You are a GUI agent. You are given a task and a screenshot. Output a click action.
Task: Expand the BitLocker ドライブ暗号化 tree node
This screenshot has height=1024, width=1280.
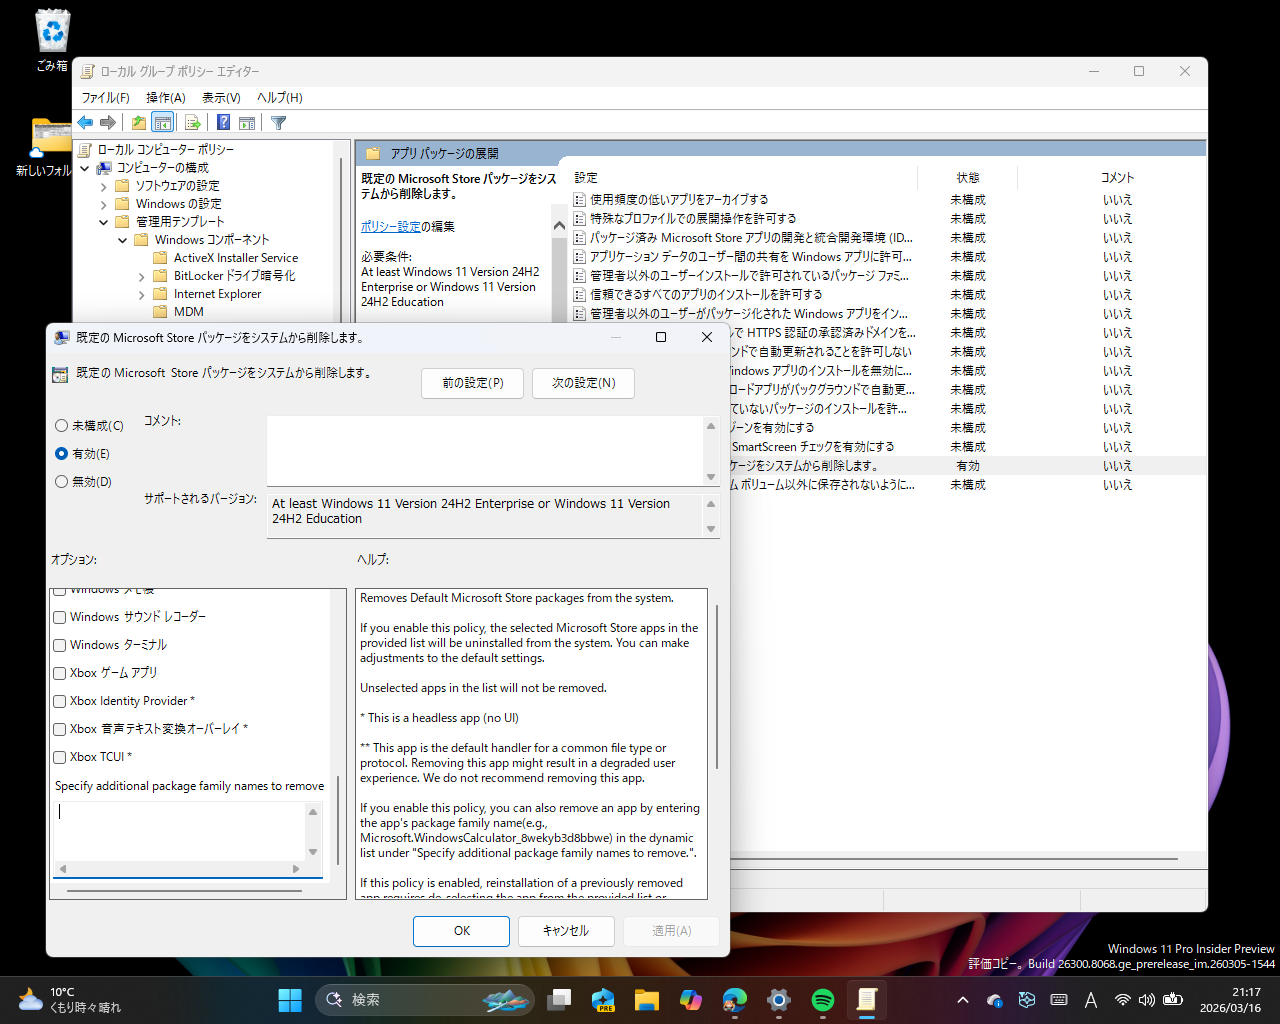point(141,276)
